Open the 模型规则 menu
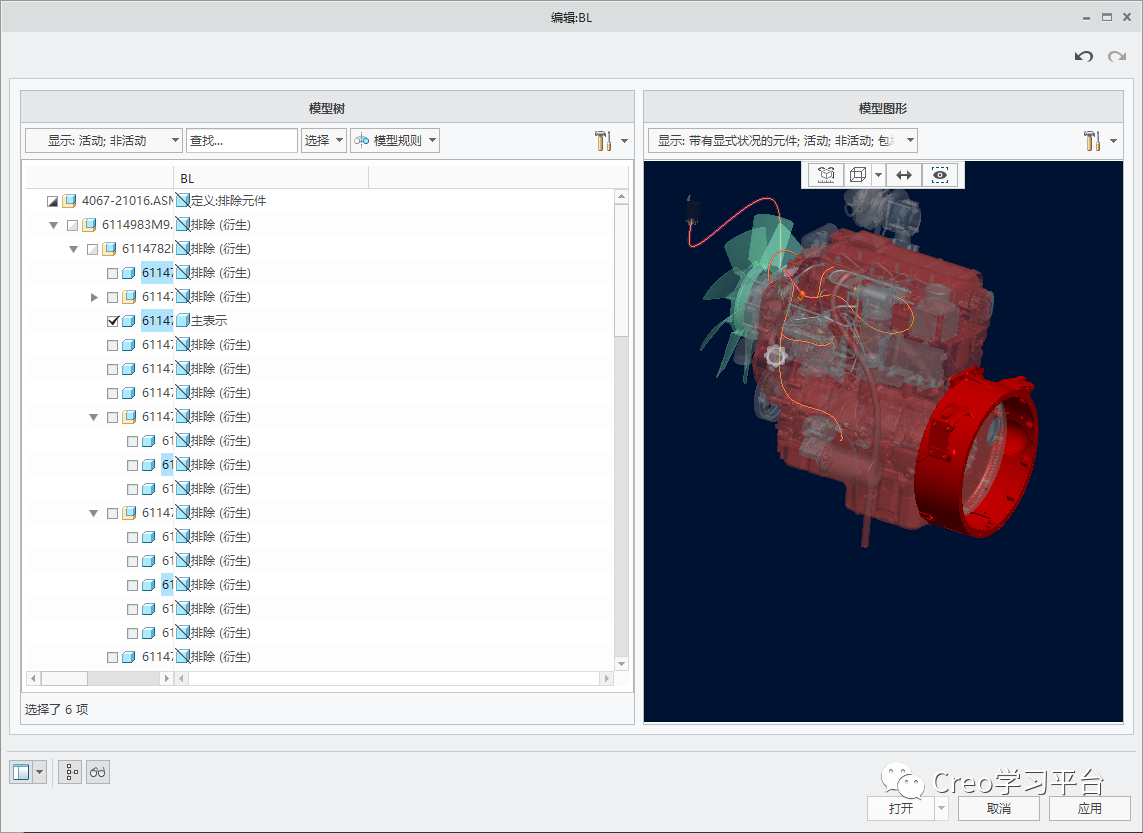Image resolution: width=1143 pixels, height=833 pixels. point(394,141)
